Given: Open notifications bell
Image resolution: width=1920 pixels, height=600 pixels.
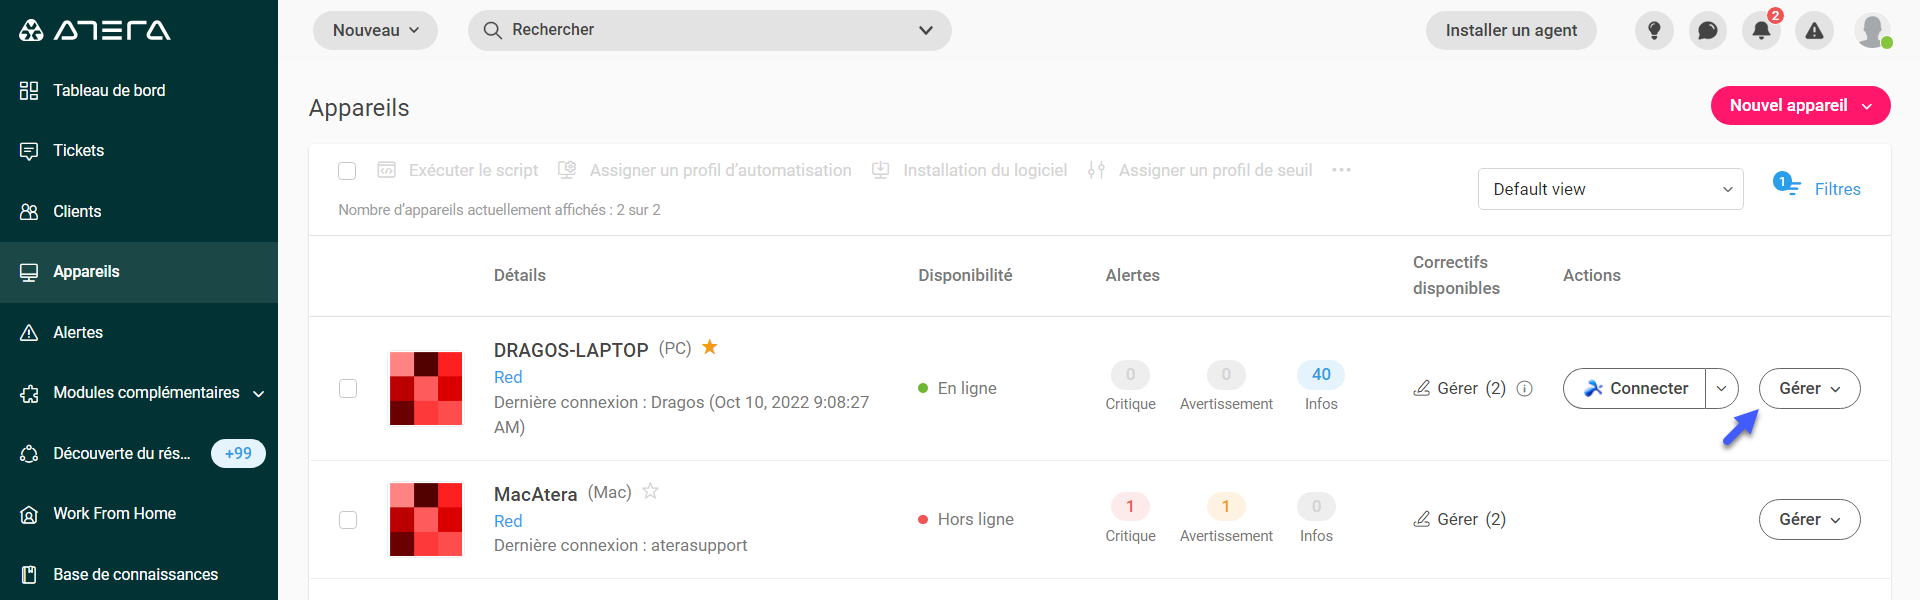Looking at the screenshot, I should [x=1761, y=31].
